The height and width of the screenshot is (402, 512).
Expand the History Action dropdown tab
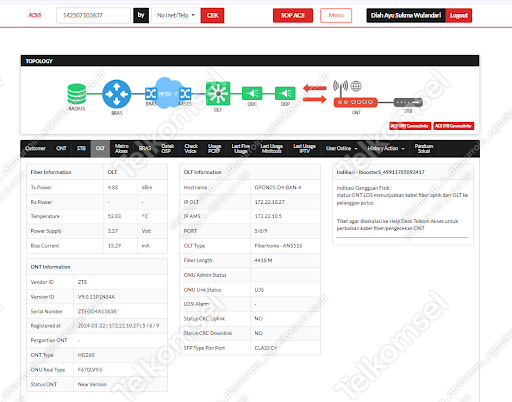click(x=386, y=148)
